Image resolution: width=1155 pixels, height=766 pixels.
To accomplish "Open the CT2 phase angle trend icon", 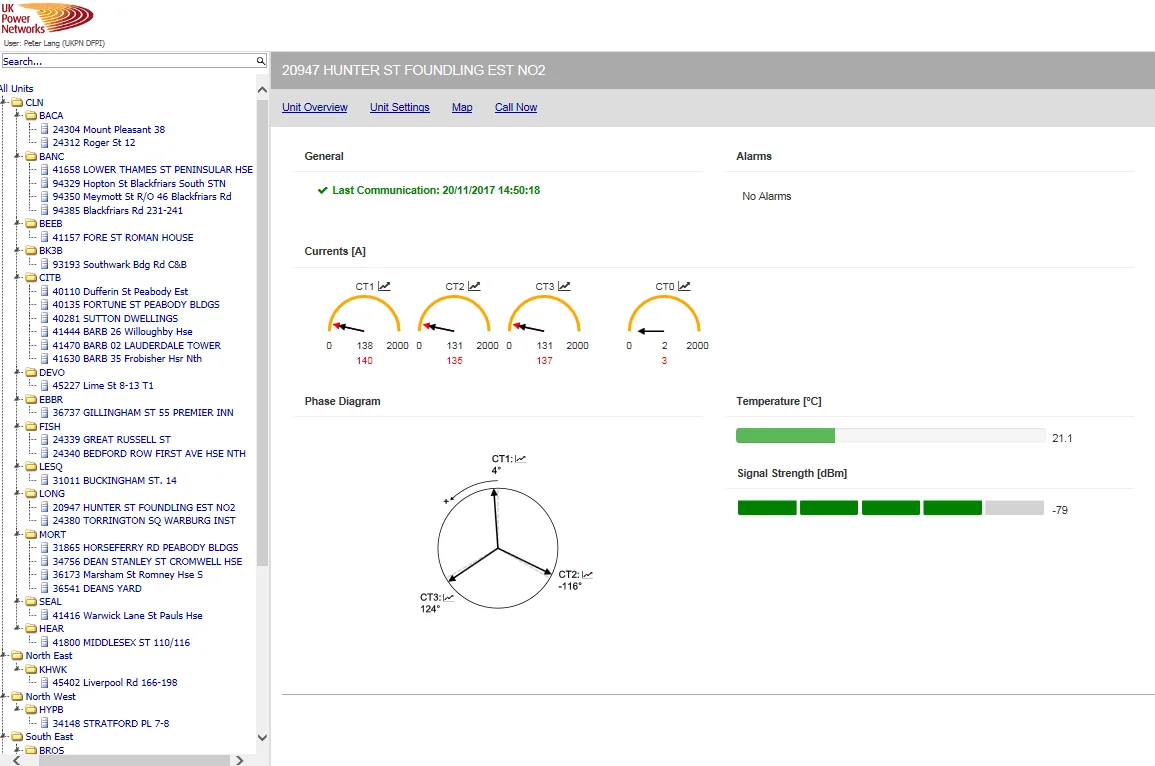I will pos(587,574).
